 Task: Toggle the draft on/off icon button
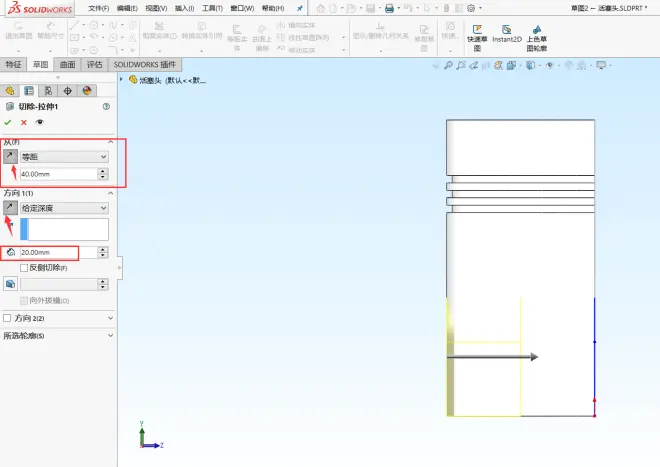[11, 284]
